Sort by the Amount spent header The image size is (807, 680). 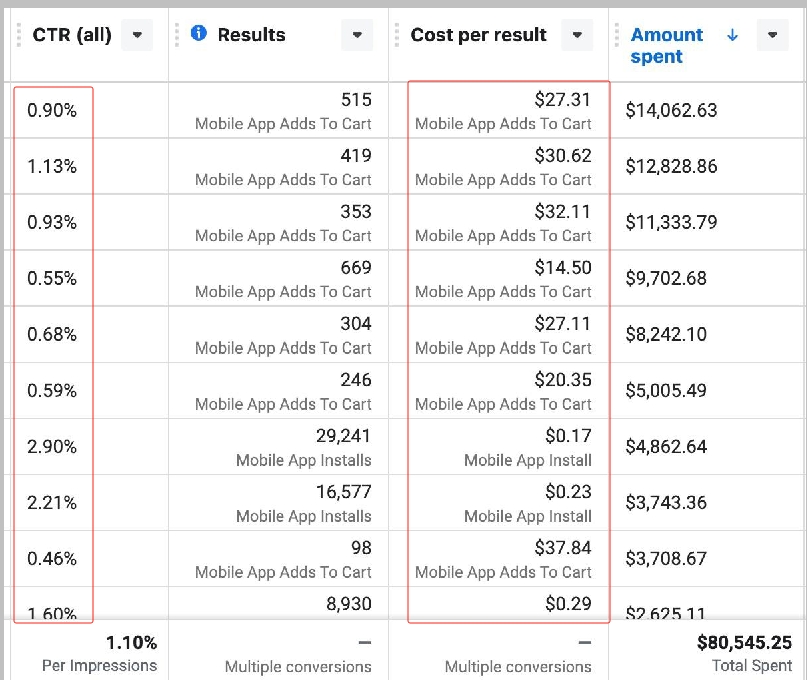[666, 45]
